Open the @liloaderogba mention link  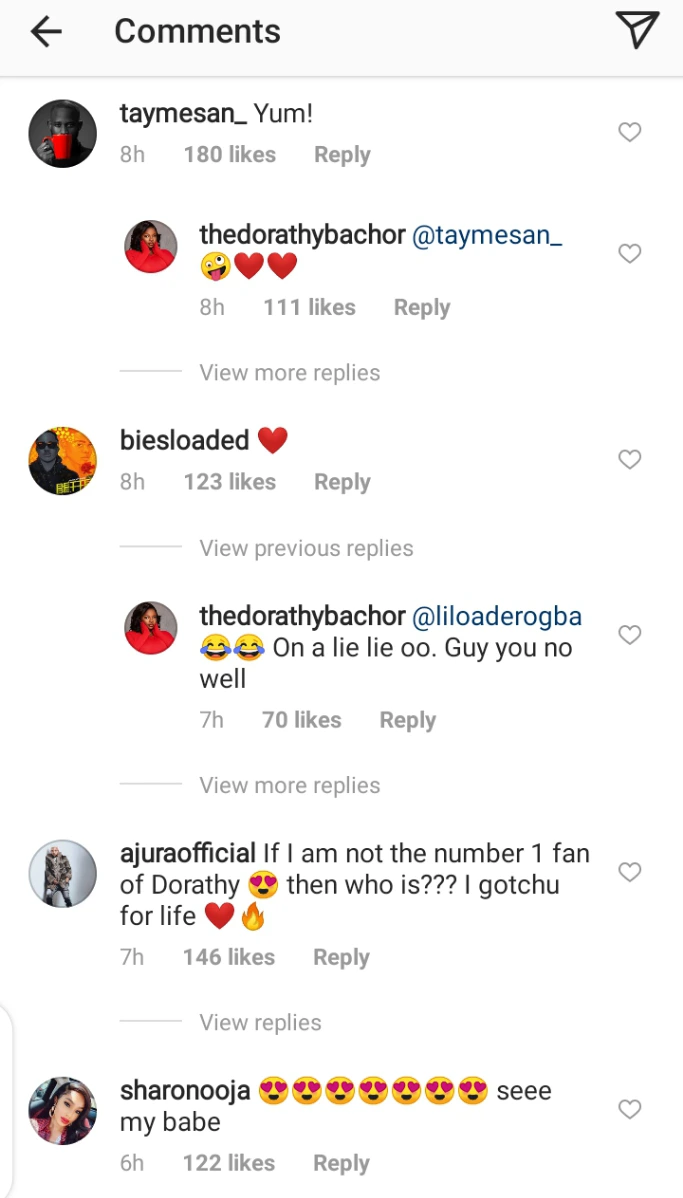click(x=497, y=616)
